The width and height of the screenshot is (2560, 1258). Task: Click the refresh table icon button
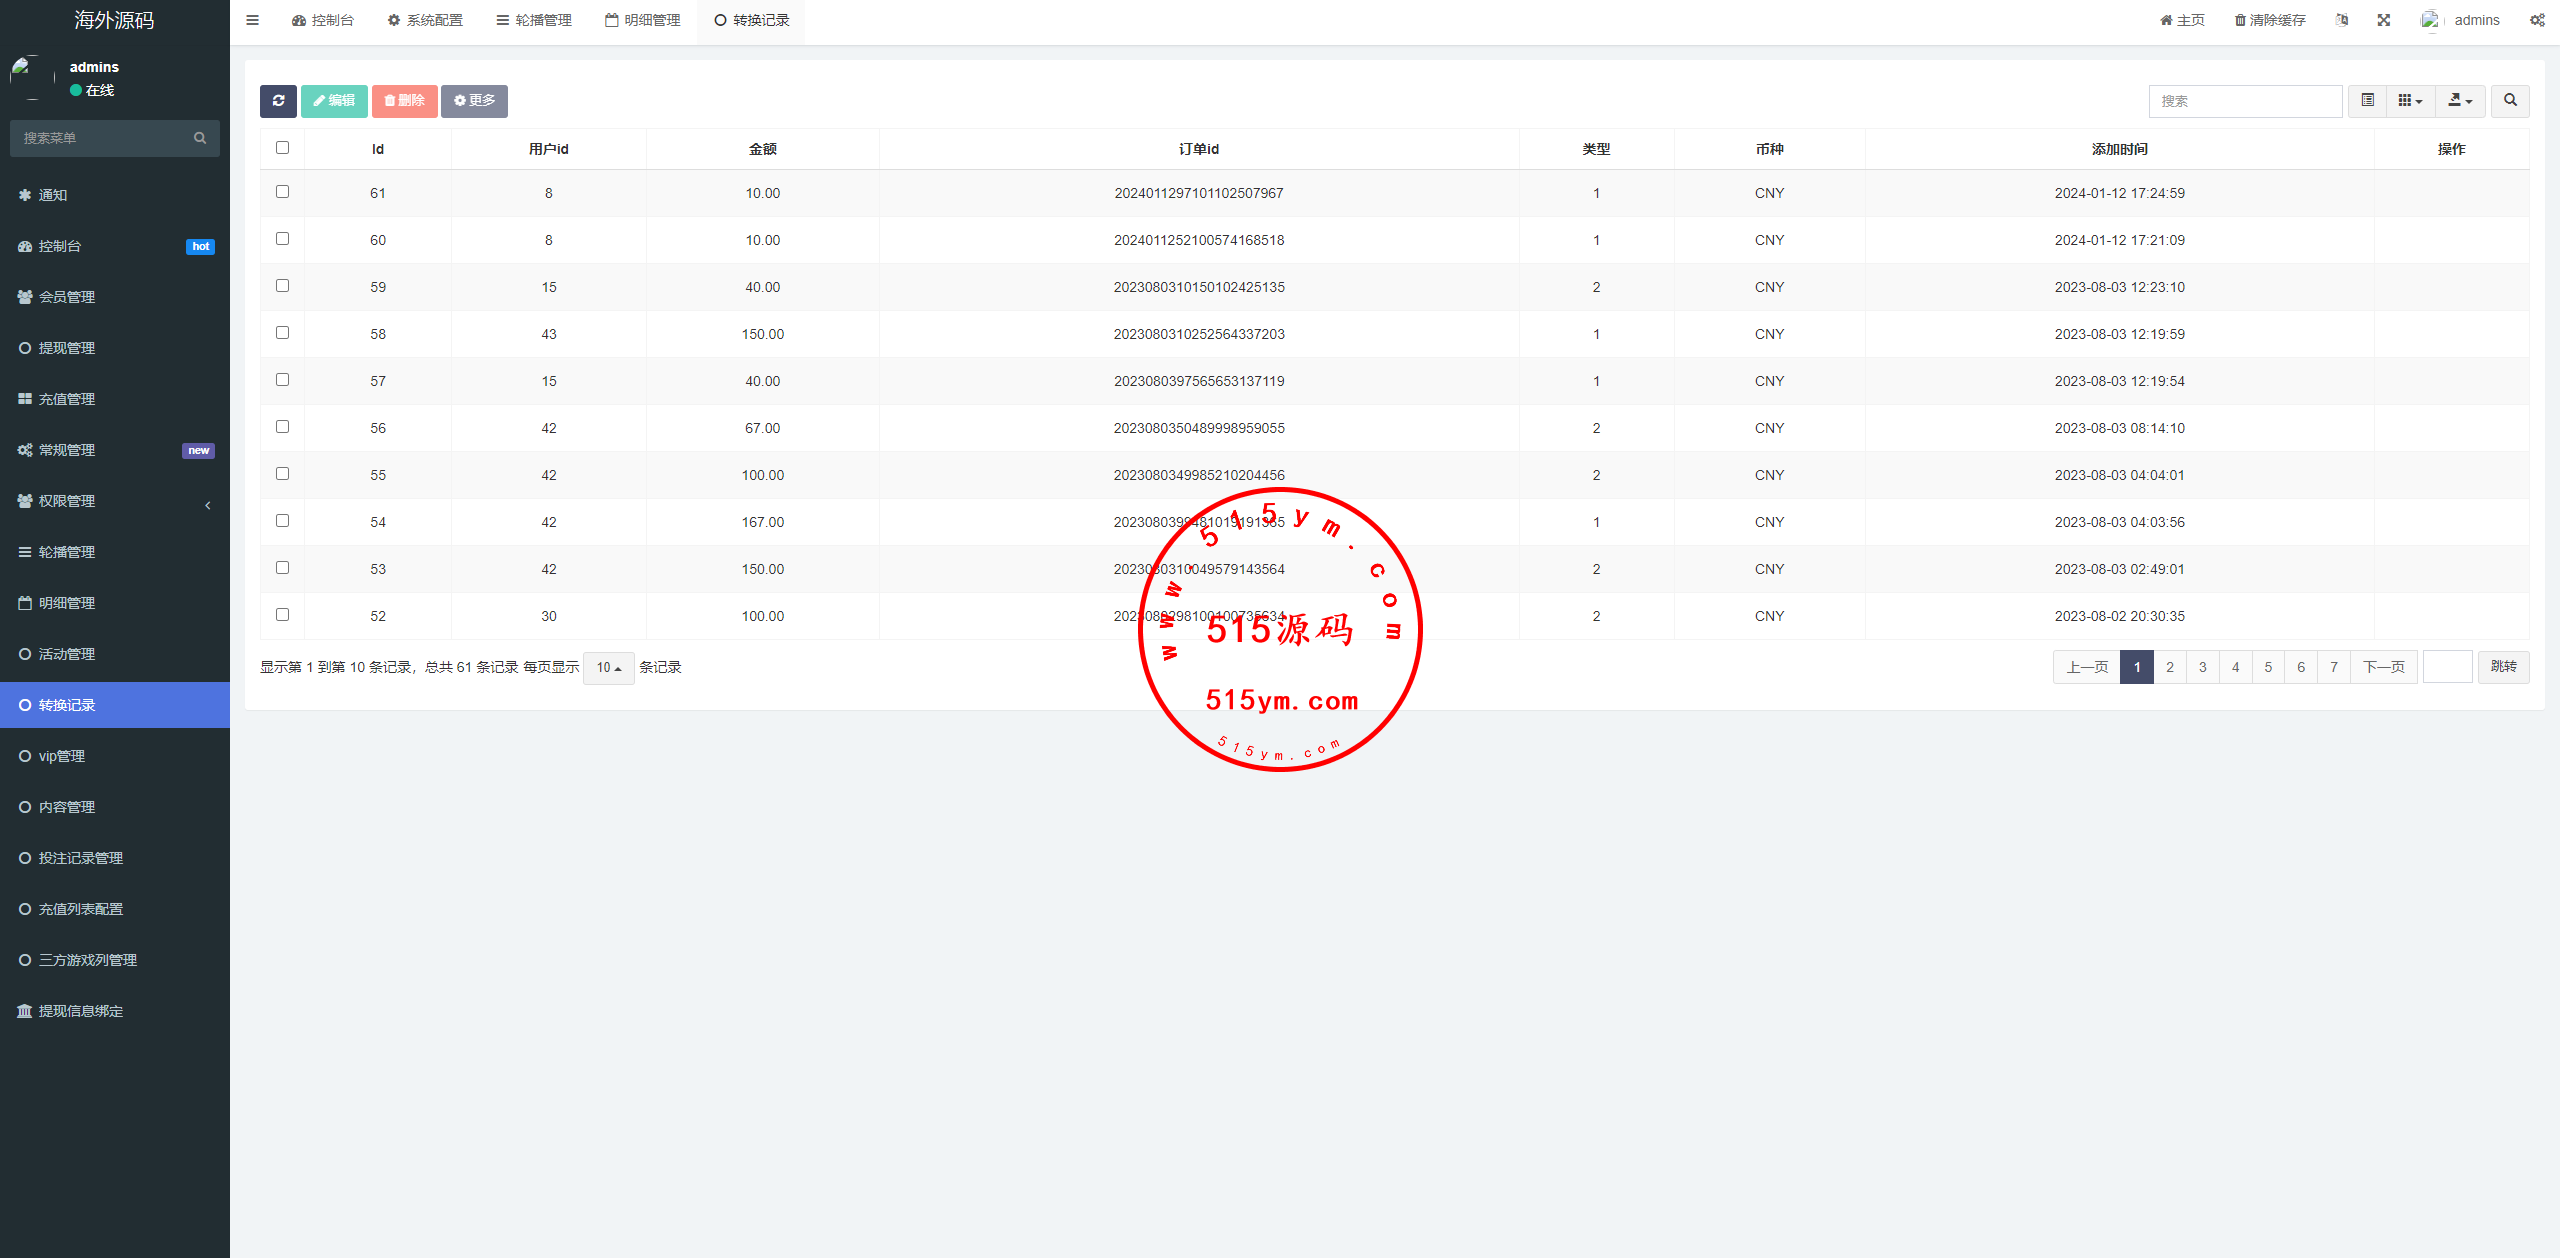tap(278, 101)
